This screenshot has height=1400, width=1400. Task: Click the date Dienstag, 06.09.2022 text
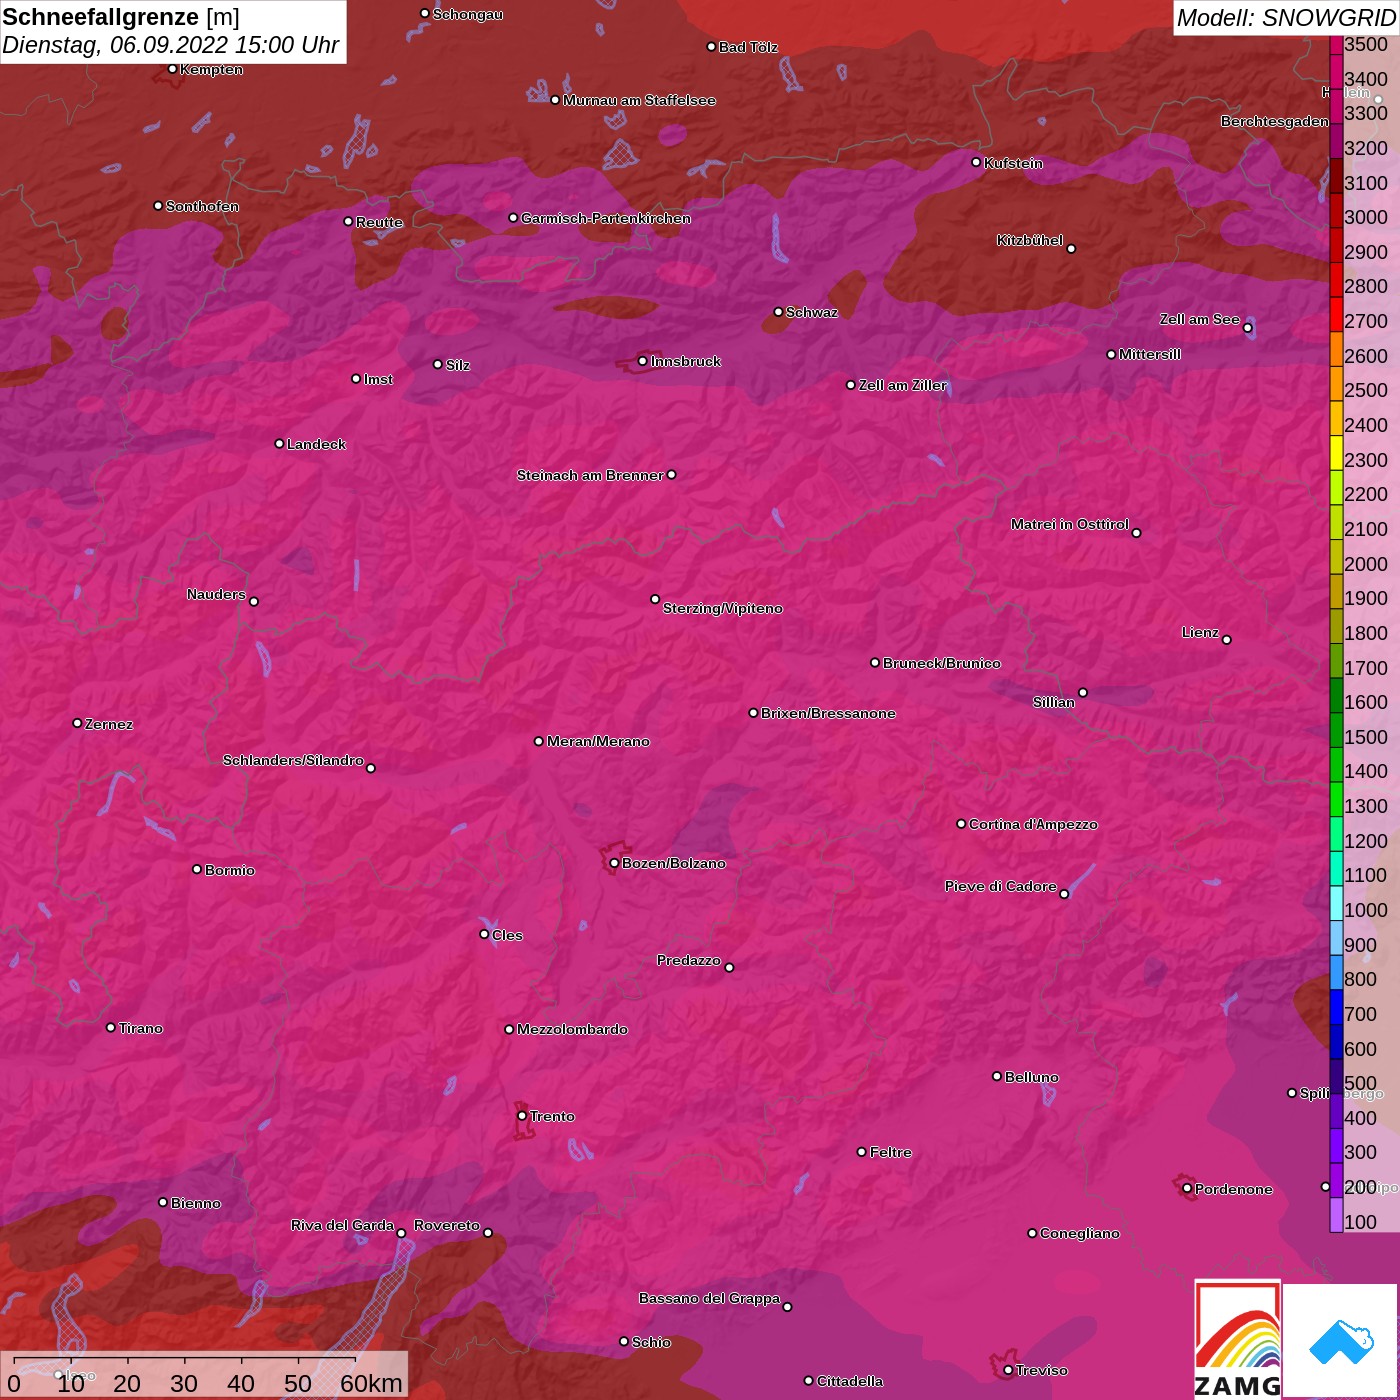(115, 45)
